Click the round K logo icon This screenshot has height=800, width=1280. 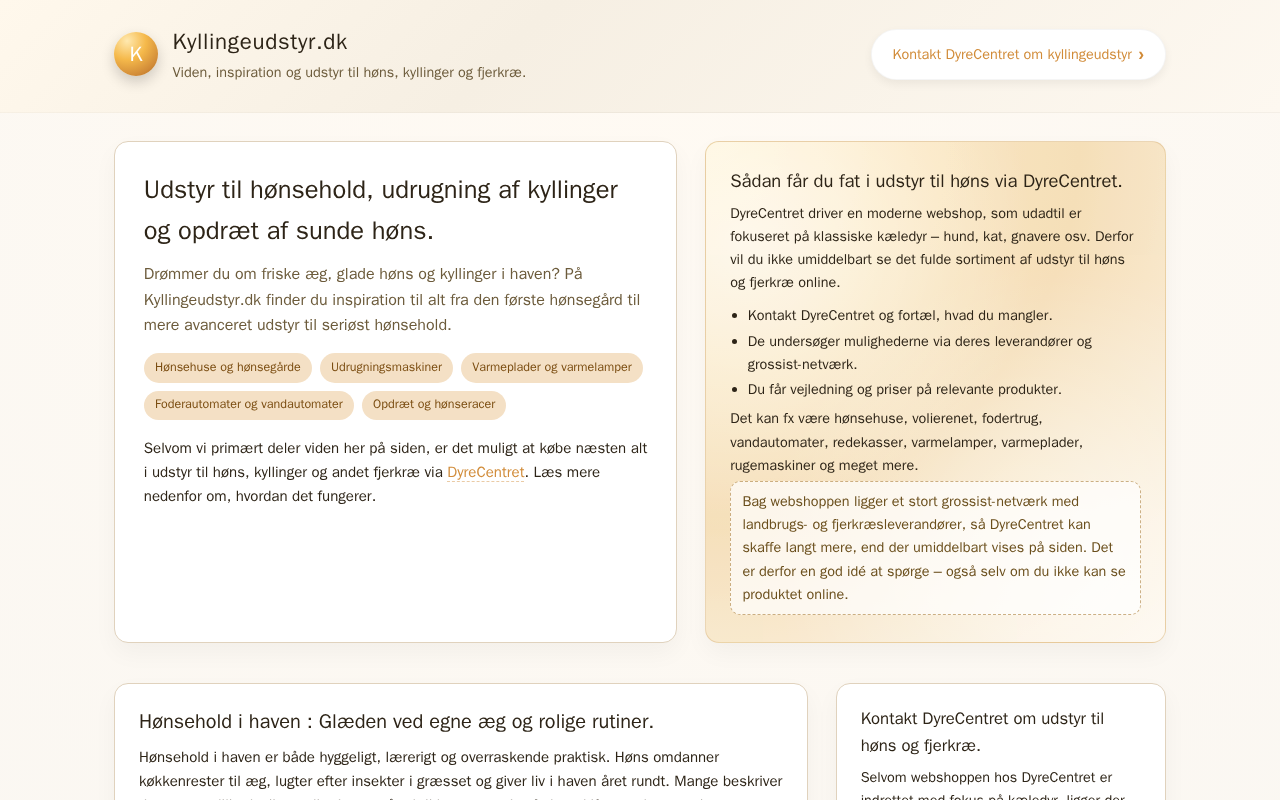pyautogui.click(x=136, y=54)
